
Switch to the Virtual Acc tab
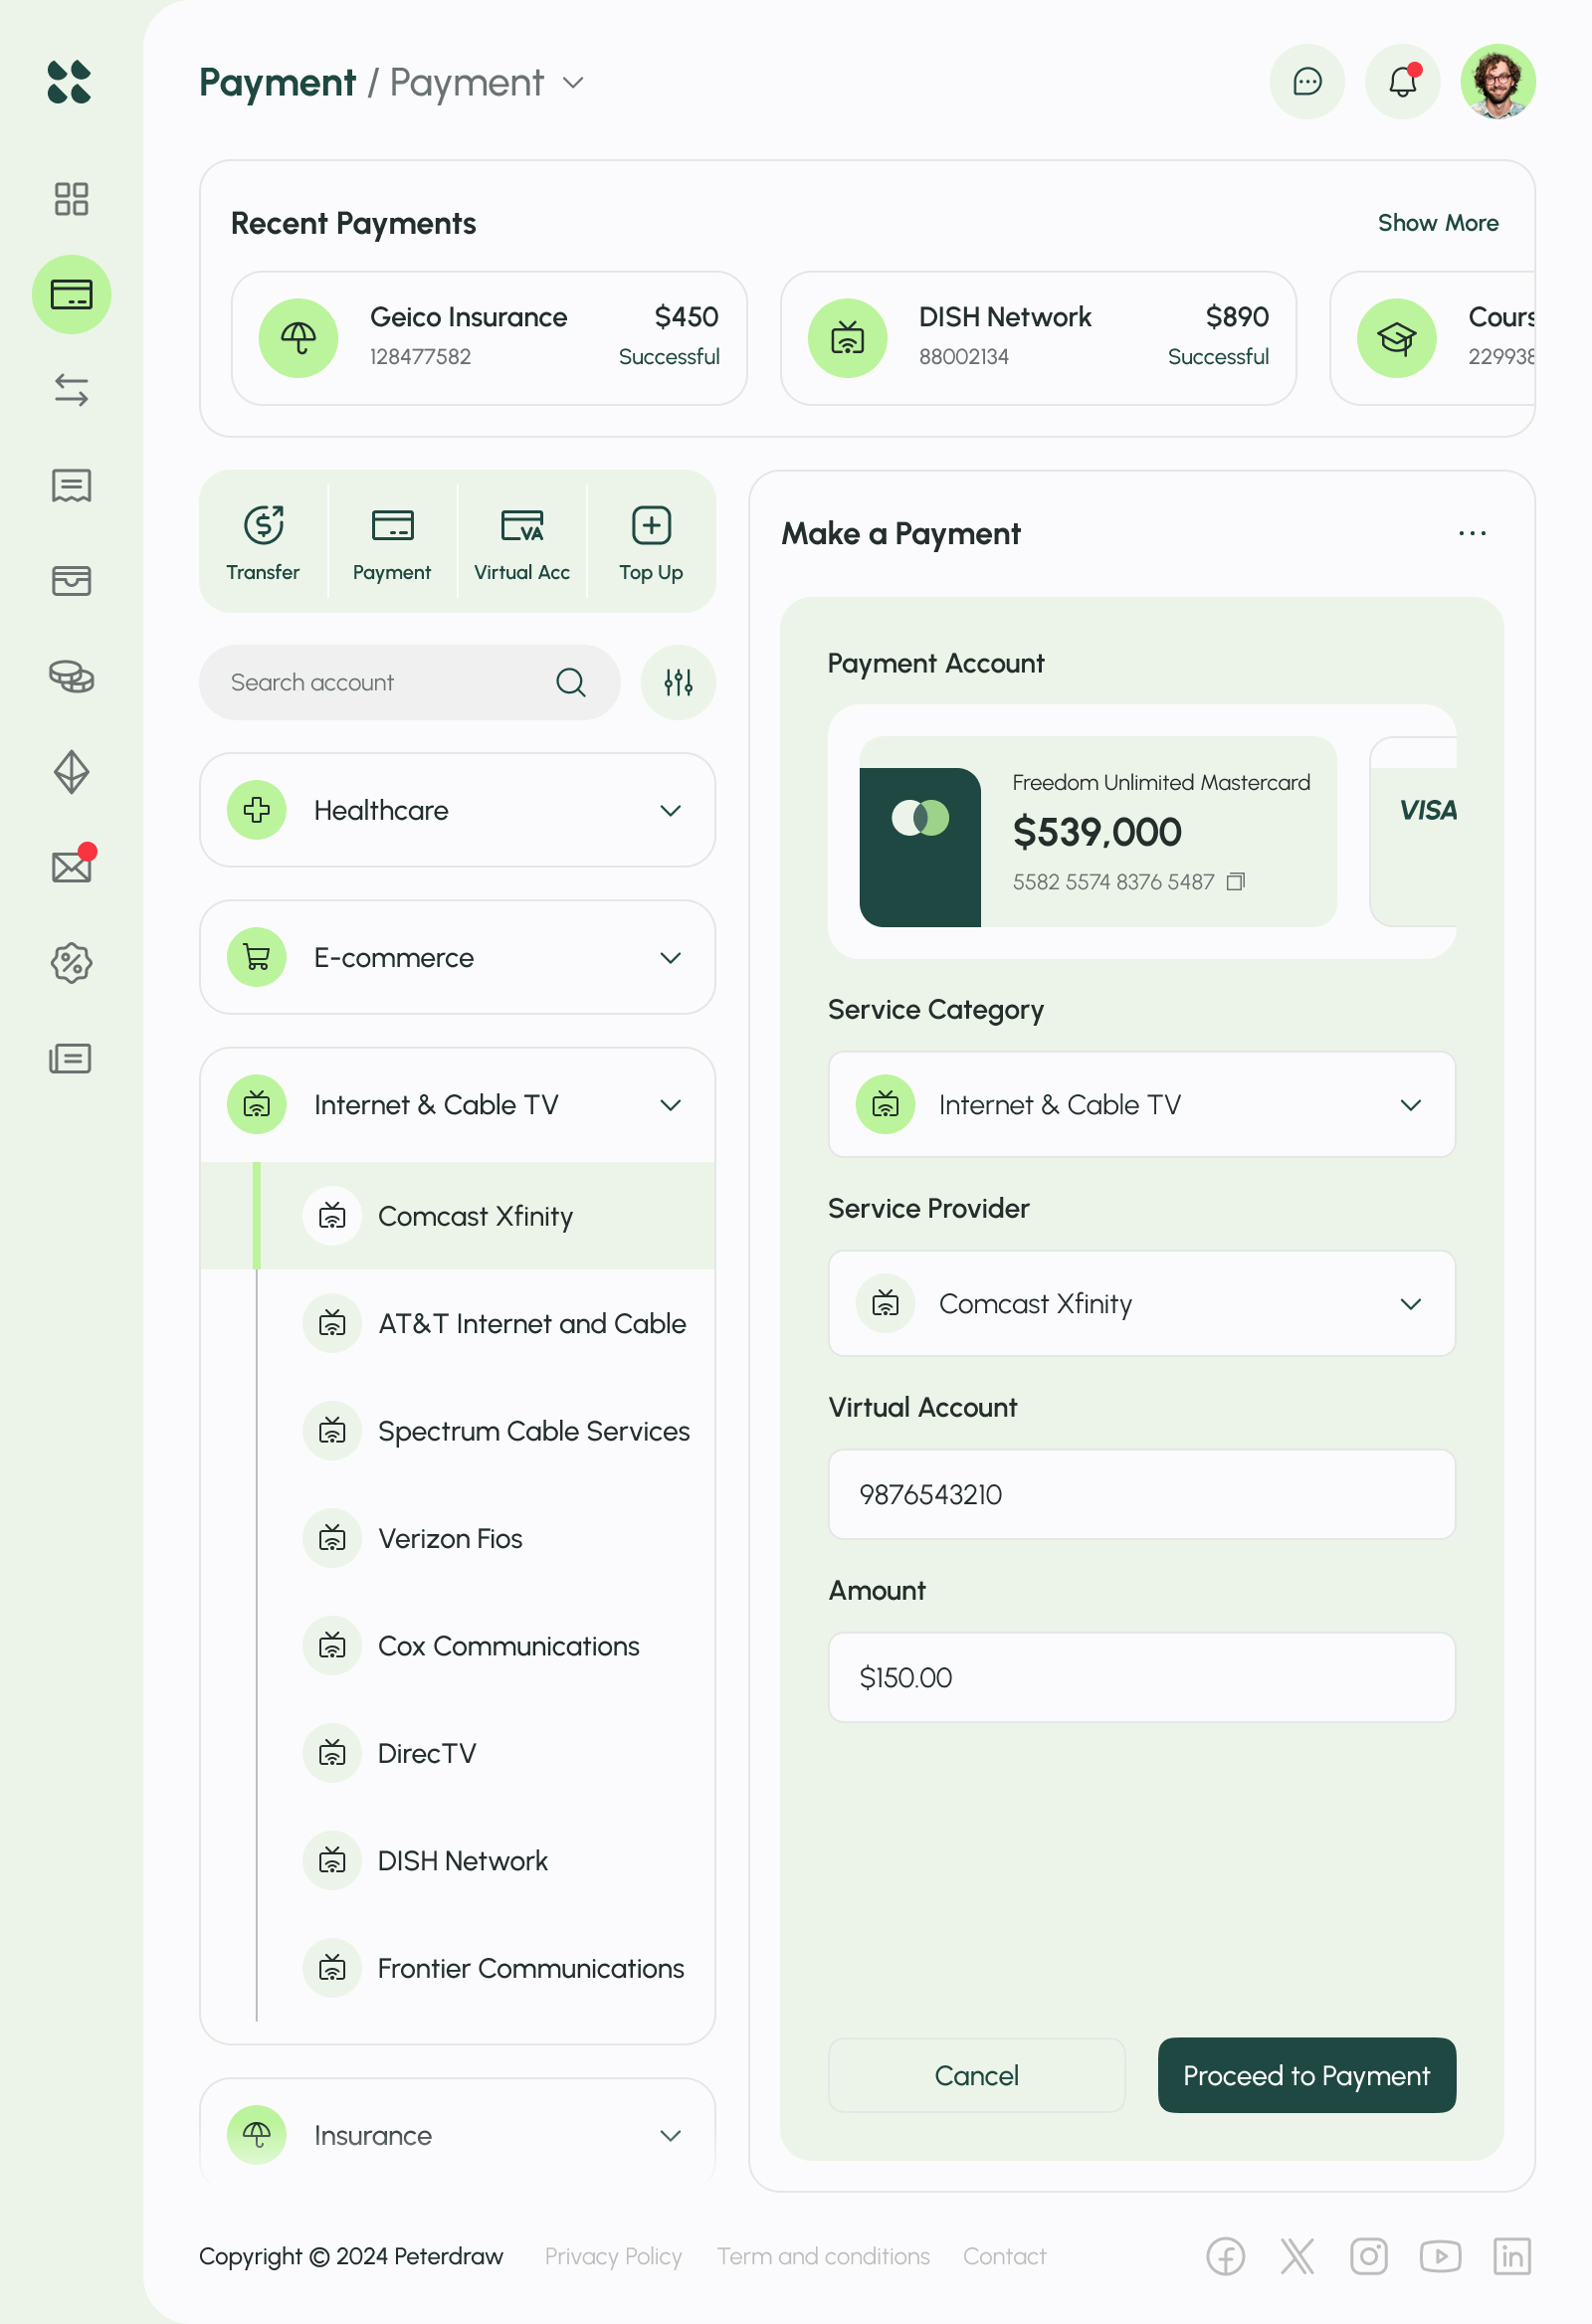(521, 541)
